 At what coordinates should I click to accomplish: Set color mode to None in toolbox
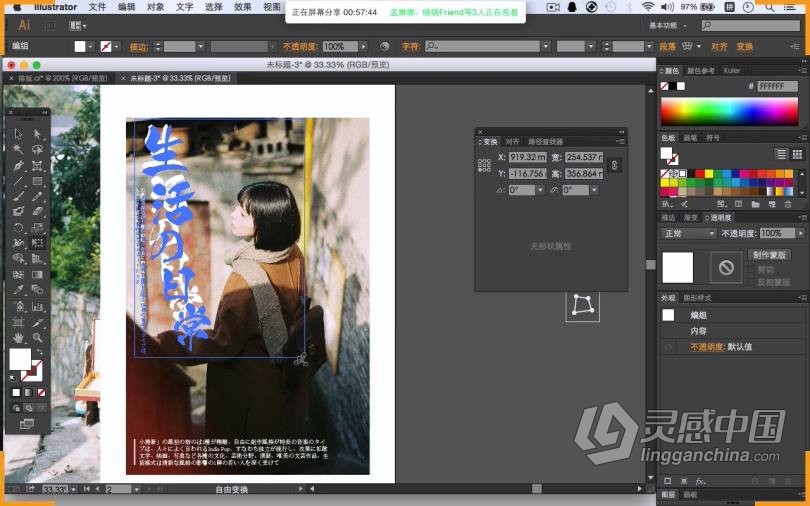(x=41, y=392)
